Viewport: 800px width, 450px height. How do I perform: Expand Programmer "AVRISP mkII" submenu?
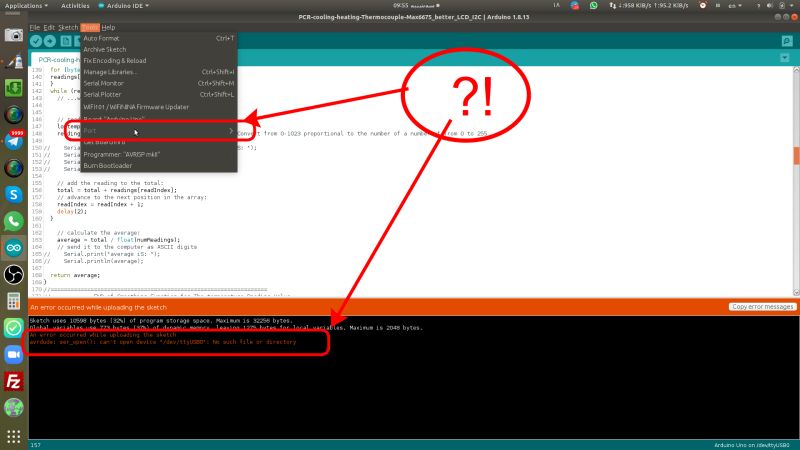[x=159, y=154]
